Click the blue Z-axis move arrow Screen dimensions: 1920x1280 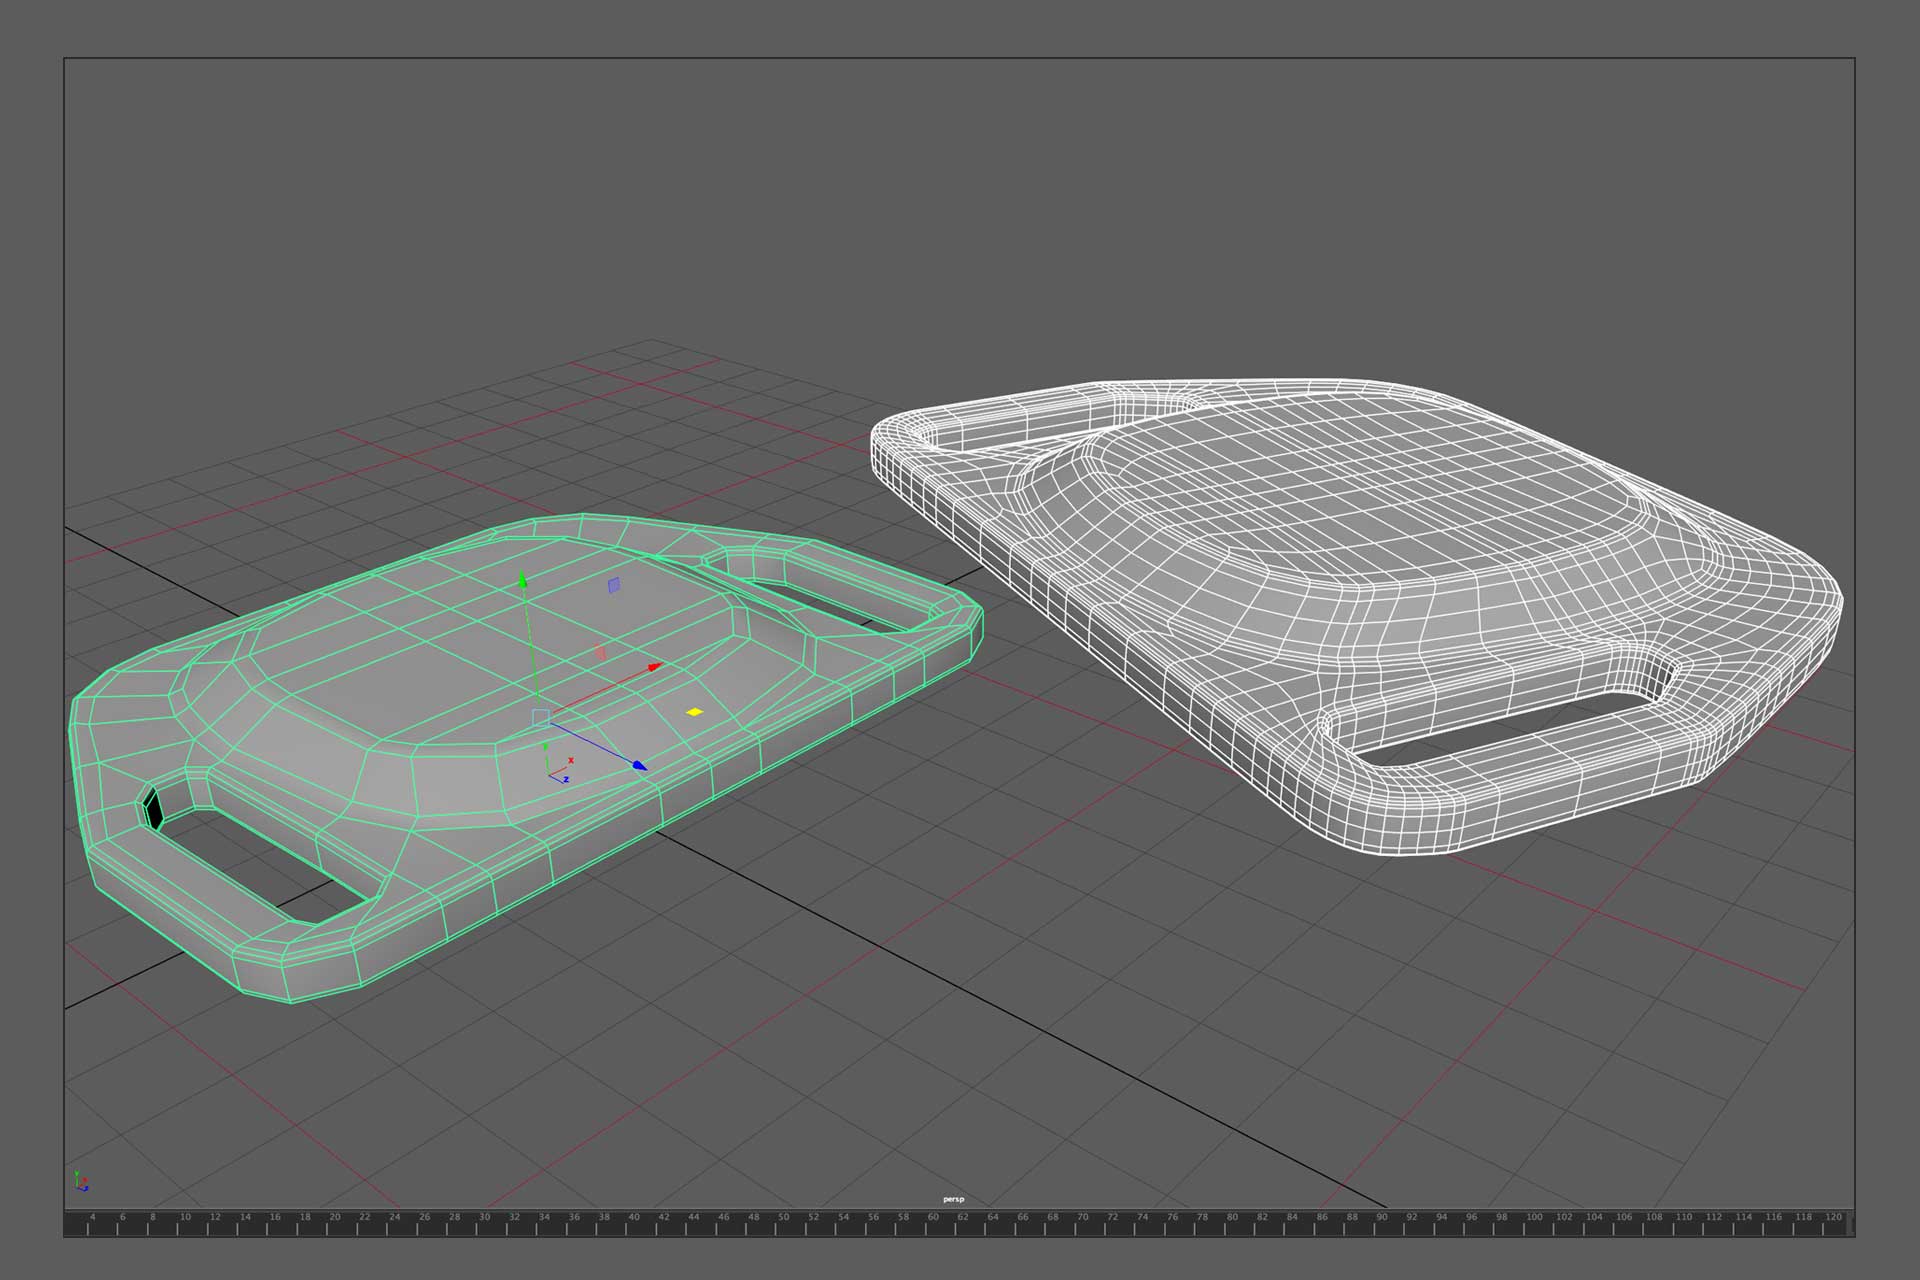[639, 766]
